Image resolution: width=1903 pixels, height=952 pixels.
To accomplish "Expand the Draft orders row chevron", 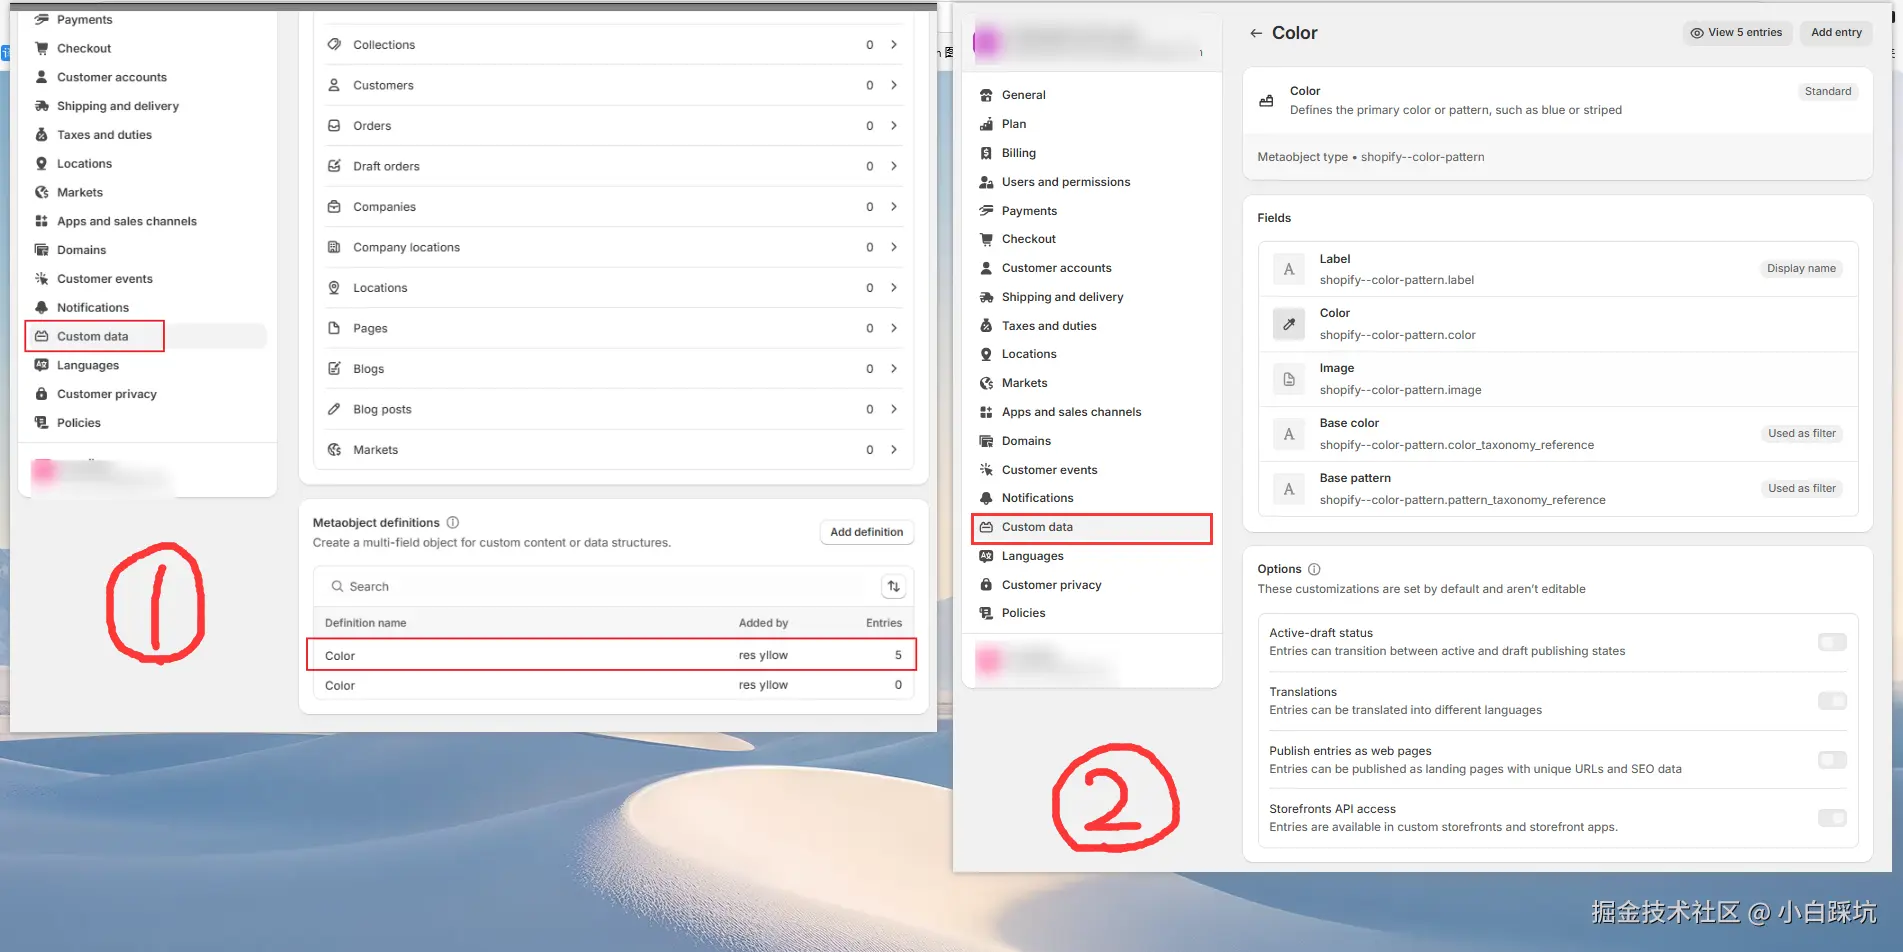I will pos(894,166).
